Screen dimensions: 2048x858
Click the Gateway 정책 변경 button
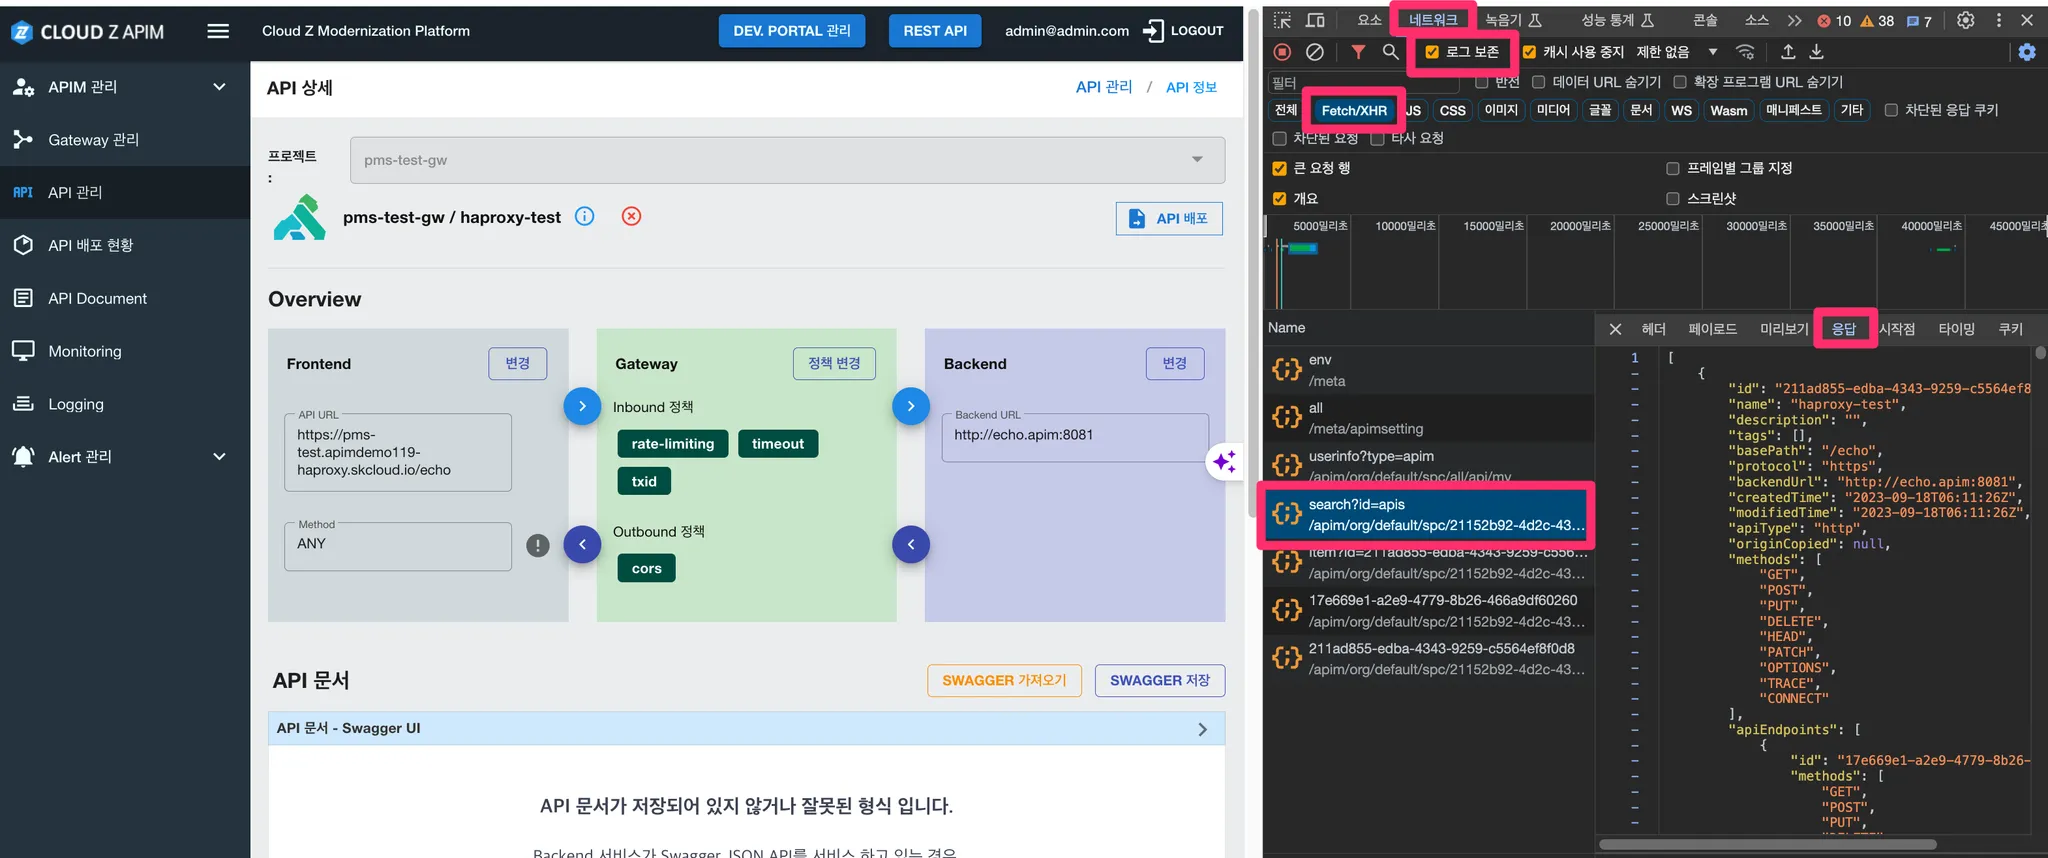tap(834, 363)
